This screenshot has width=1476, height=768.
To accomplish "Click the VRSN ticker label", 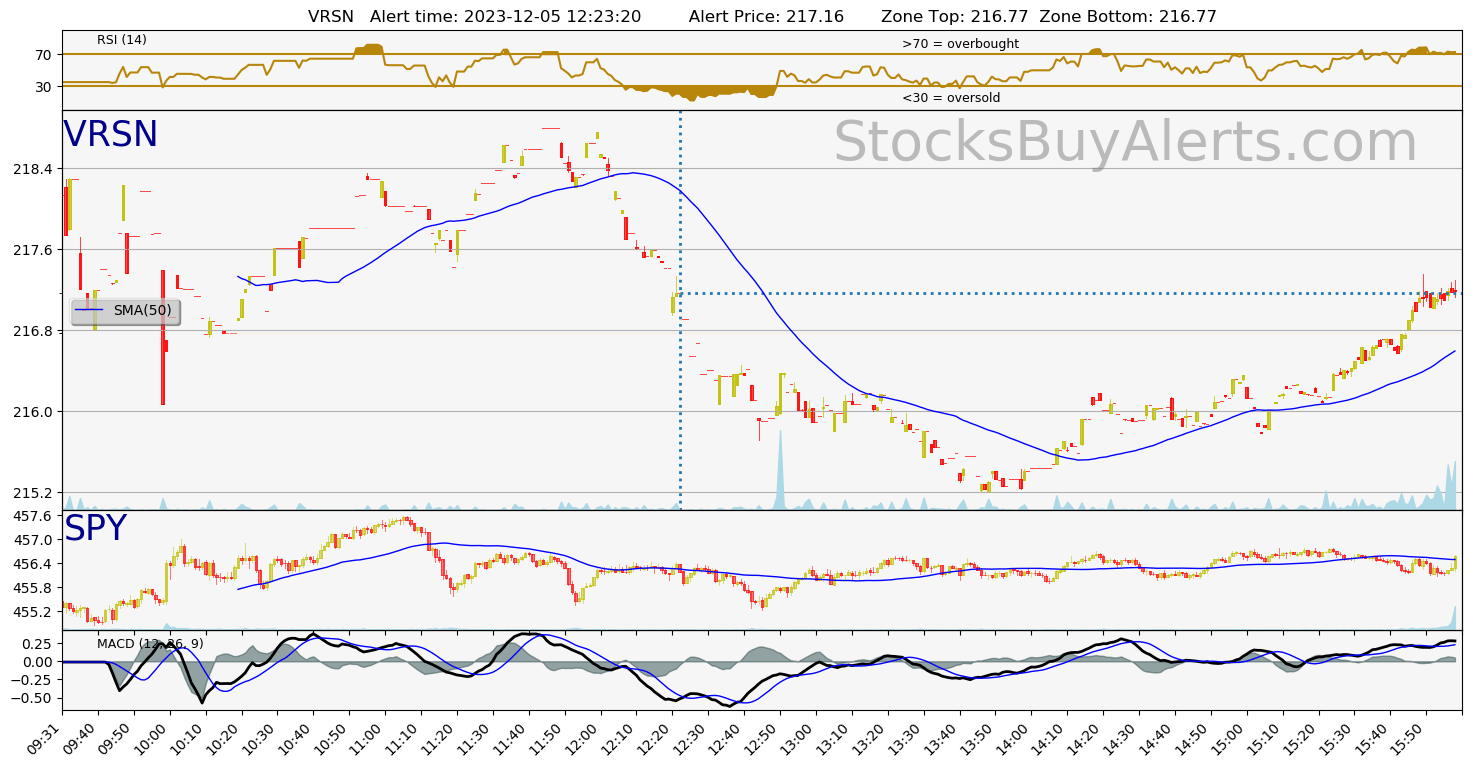I will coord(111,135).
